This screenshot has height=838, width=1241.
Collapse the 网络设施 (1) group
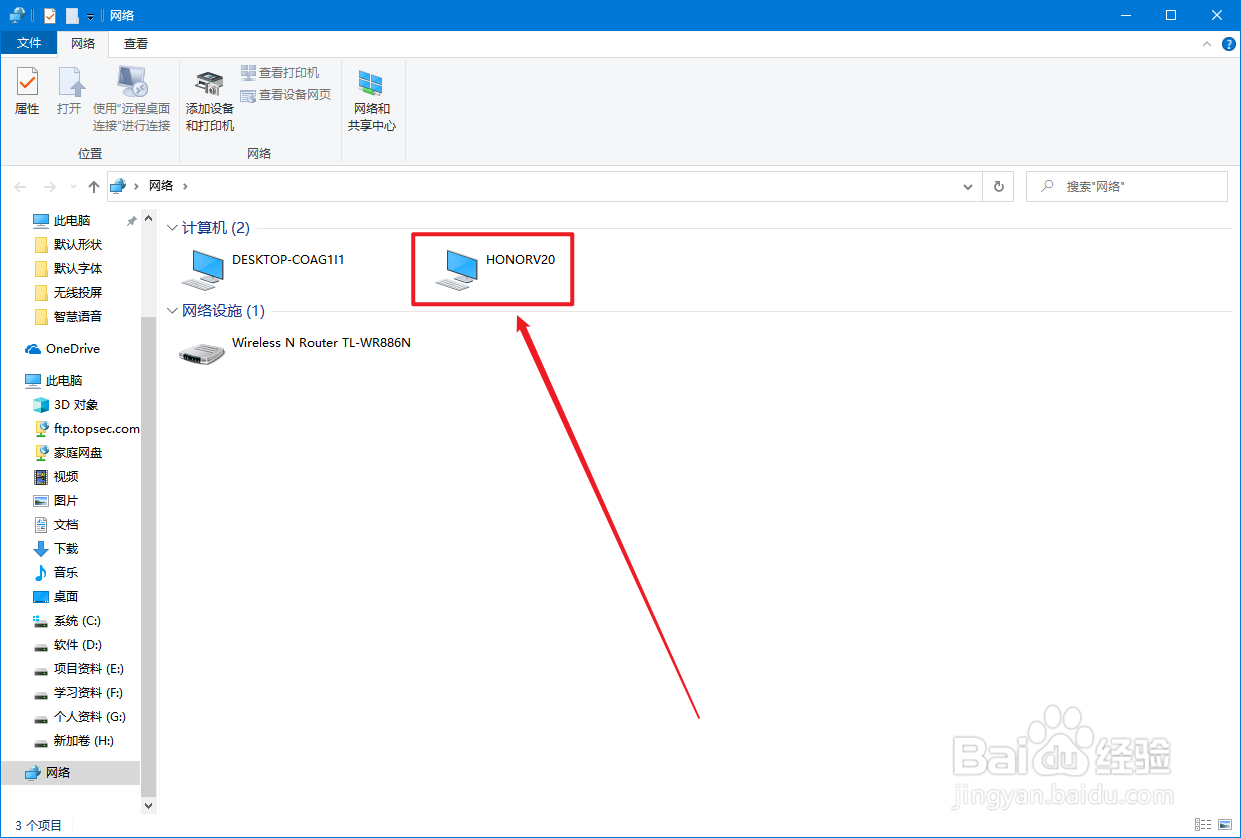[x=172, y=311]
